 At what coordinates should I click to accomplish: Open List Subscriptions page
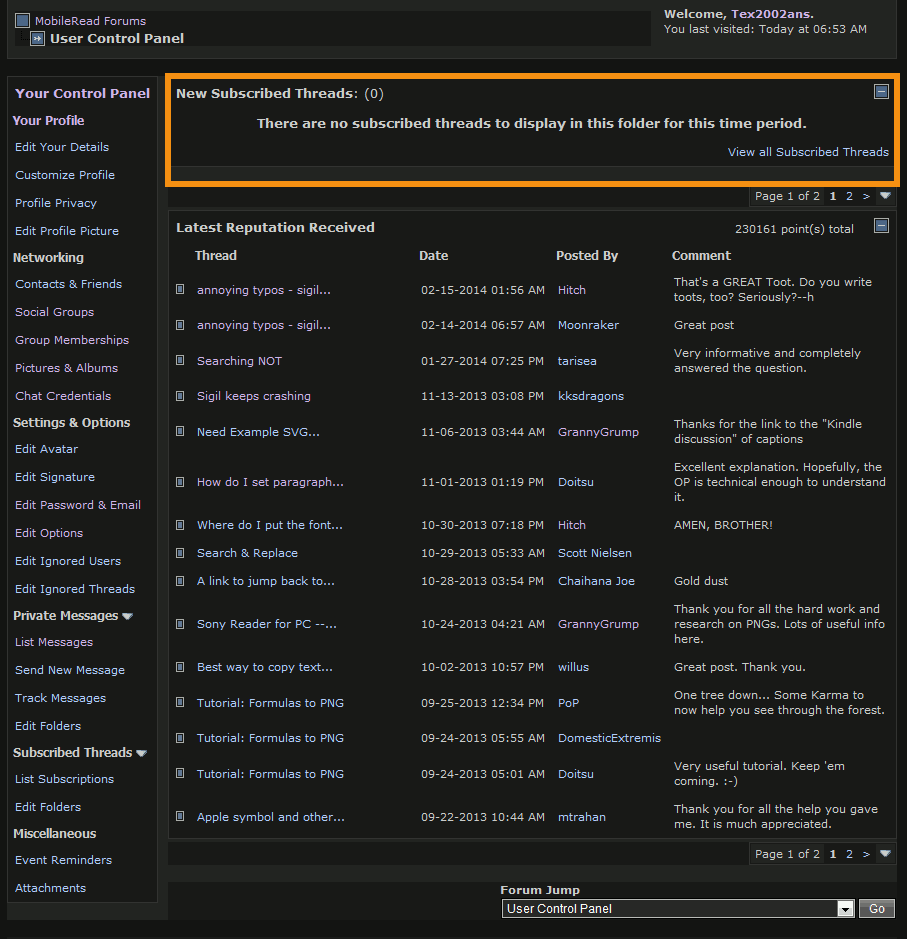64,779
